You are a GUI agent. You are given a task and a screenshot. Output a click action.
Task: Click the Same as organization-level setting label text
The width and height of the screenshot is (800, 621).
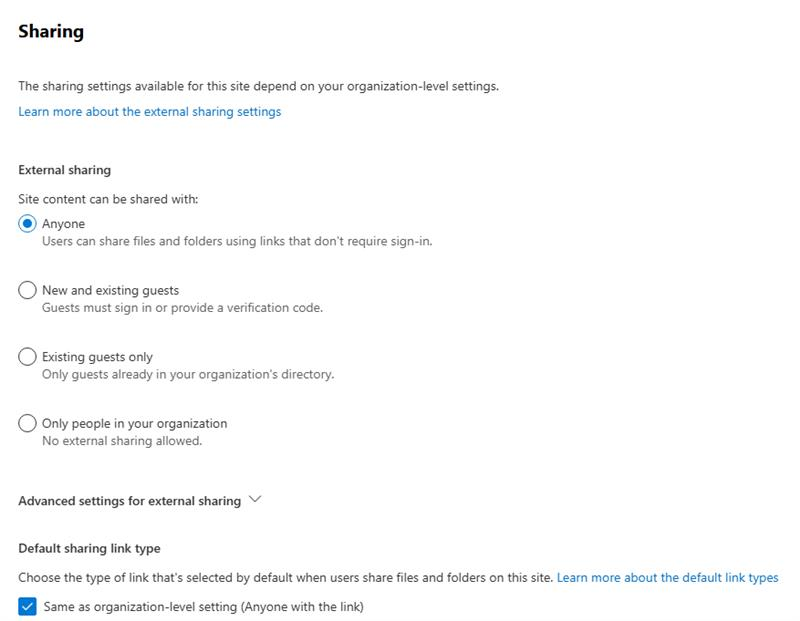pyautogui.click(x=204, y=607)
